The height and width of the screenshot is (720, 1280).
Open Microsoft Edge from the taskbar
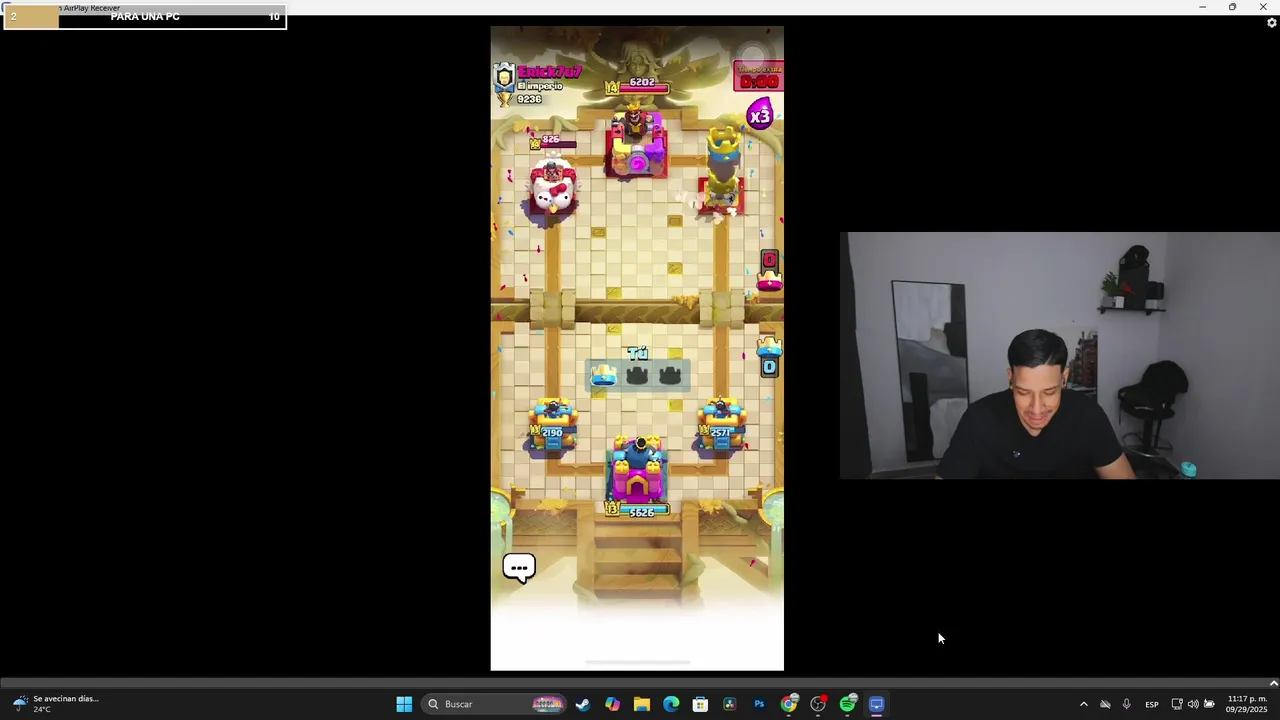click(671, 704)
